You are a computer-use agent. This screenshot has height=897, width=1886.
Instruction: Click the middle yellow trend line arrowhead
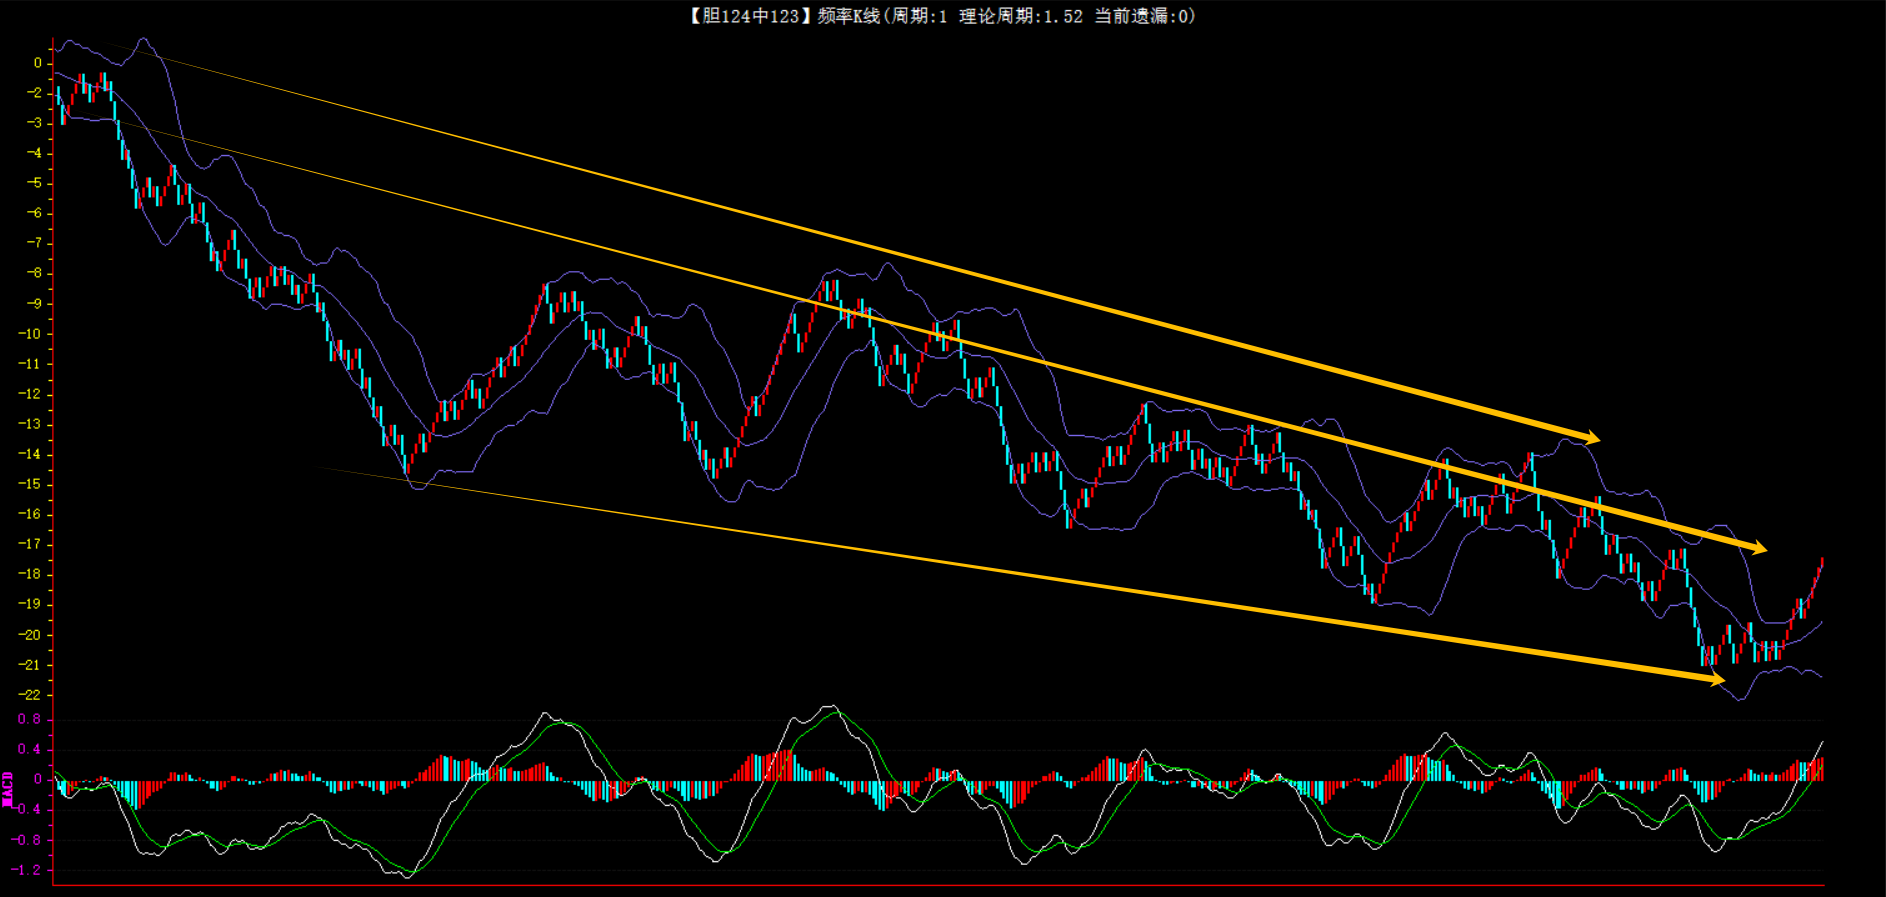coord(1758,548)
